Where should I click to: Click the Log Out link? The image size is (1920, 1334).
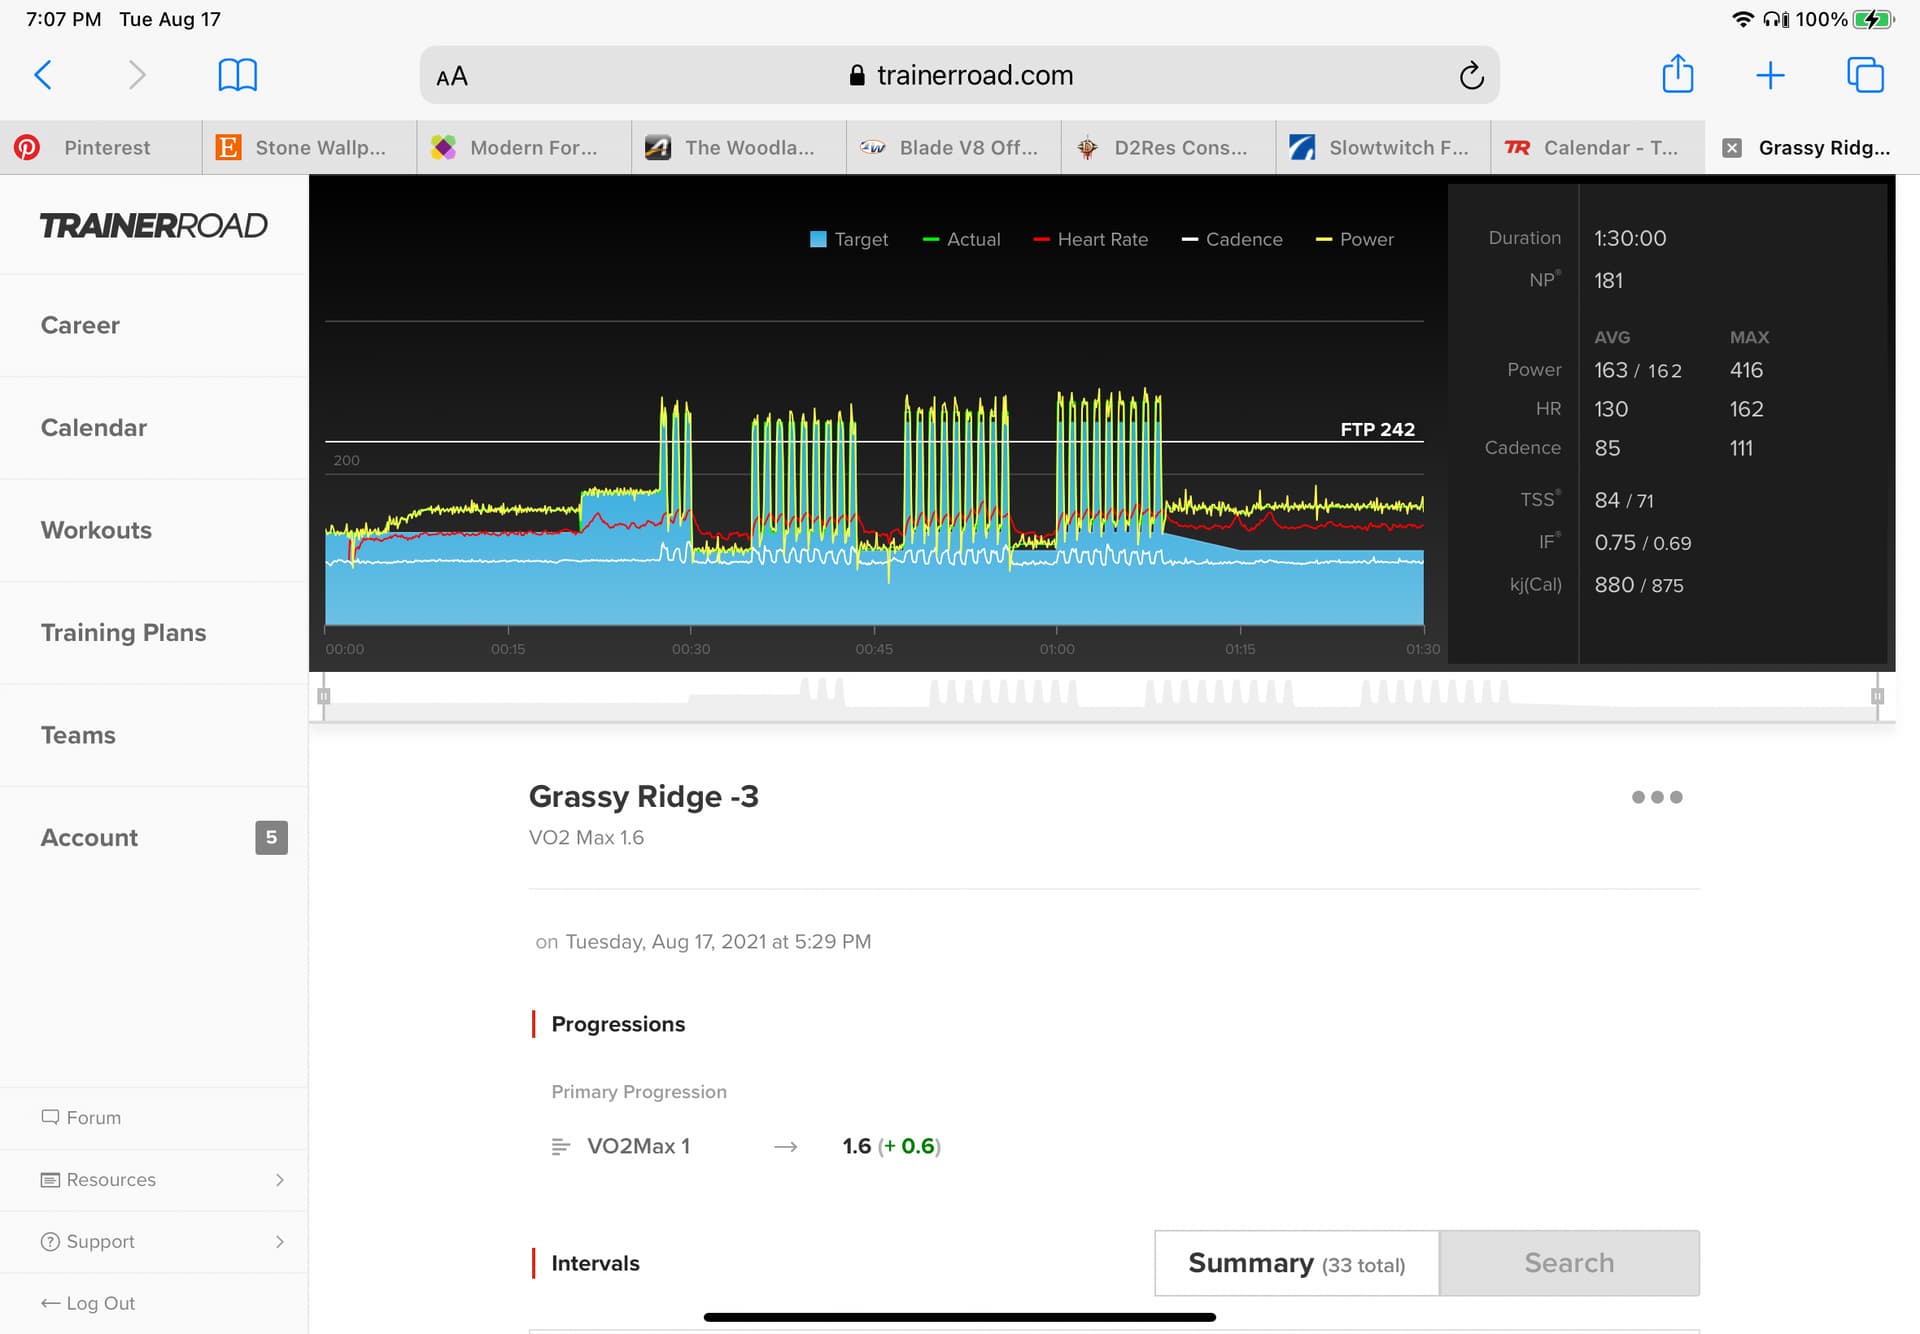pos(88,1303)
